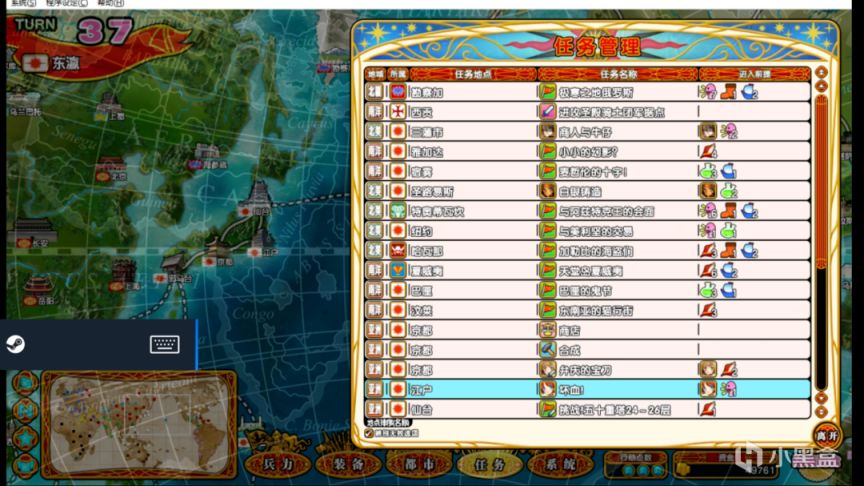
Task: Click the cross emblem in the 西贡 row
Action: click(x=398, y=111)
